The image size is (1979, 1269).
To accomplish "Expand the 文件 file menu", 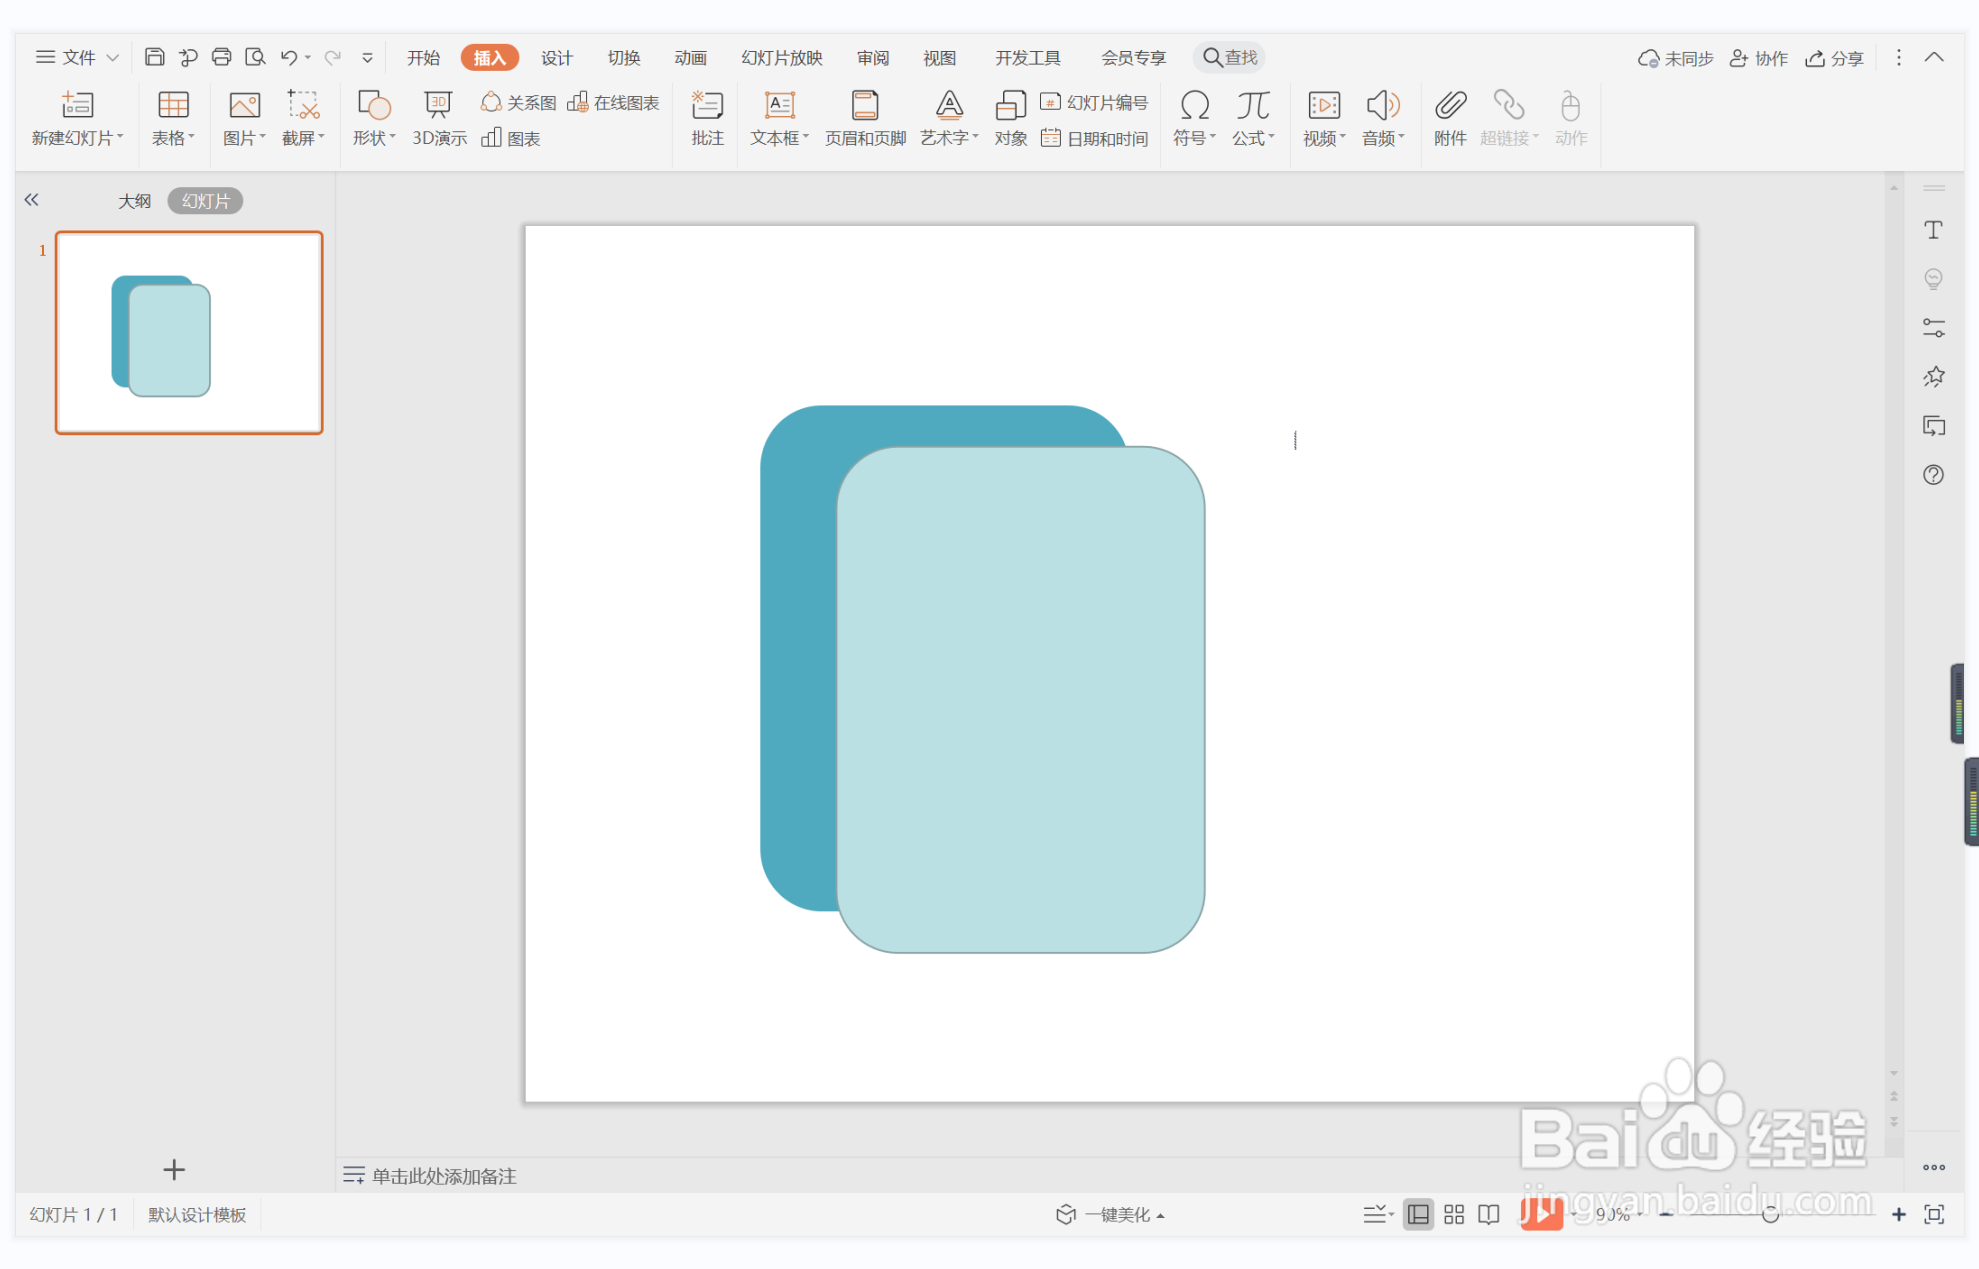I will point(77,57).
